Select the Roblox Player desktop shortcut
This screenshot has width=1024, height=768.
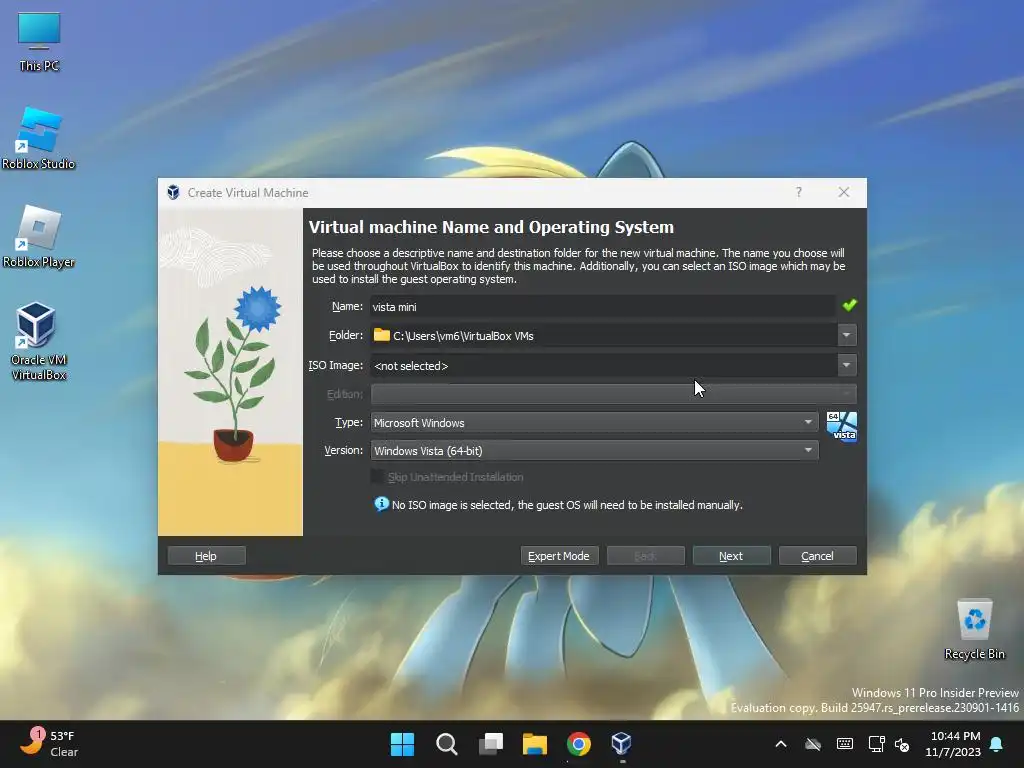[x=39, y=236]
